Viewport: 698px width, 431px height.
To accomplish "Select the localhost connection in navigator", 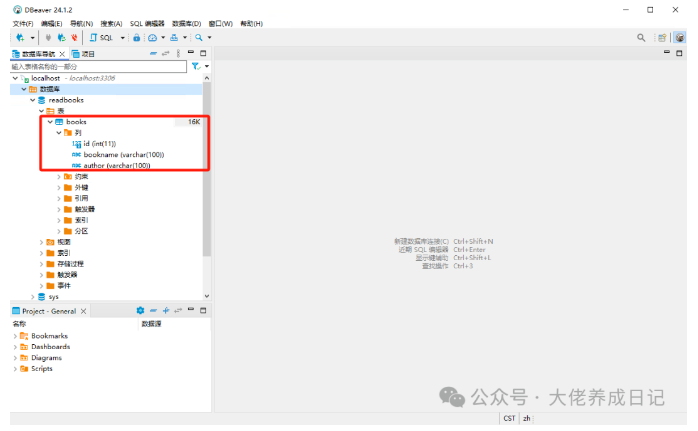I will click(x=45, y=78).
